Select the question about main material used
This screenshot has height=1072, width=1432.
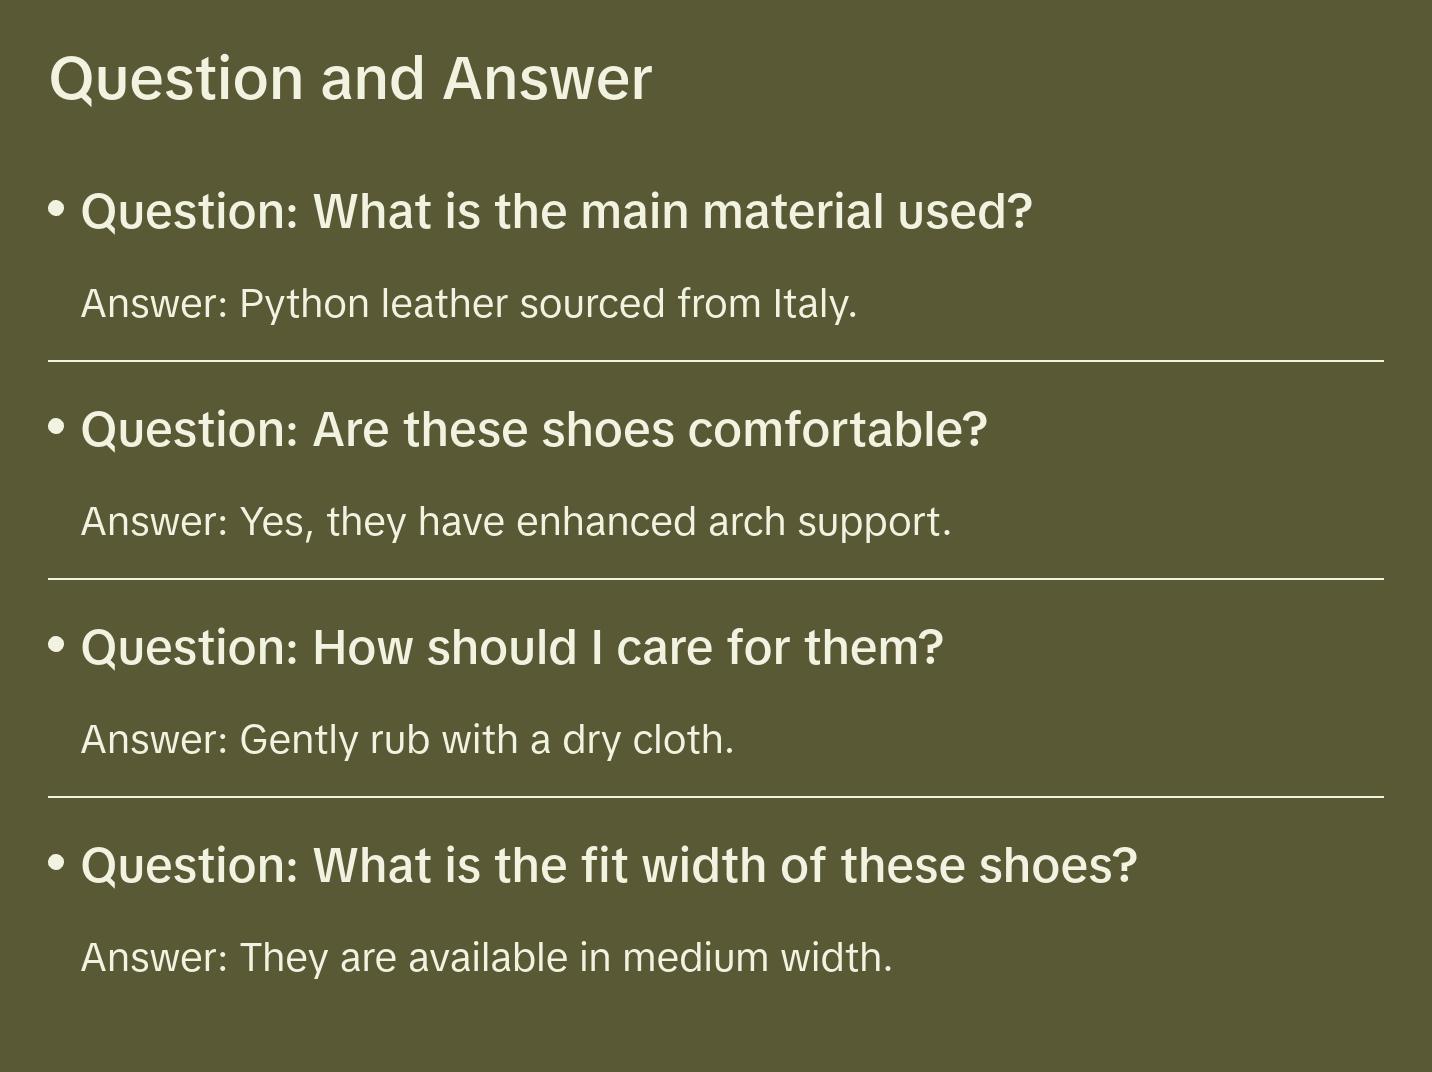pos(556,212)
